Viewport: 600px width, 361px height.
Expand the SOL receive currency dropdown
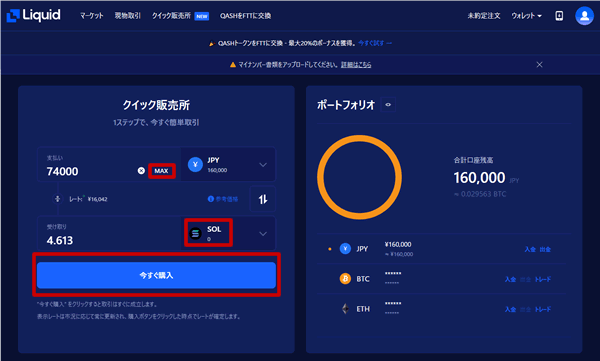(x=263, y=234)
